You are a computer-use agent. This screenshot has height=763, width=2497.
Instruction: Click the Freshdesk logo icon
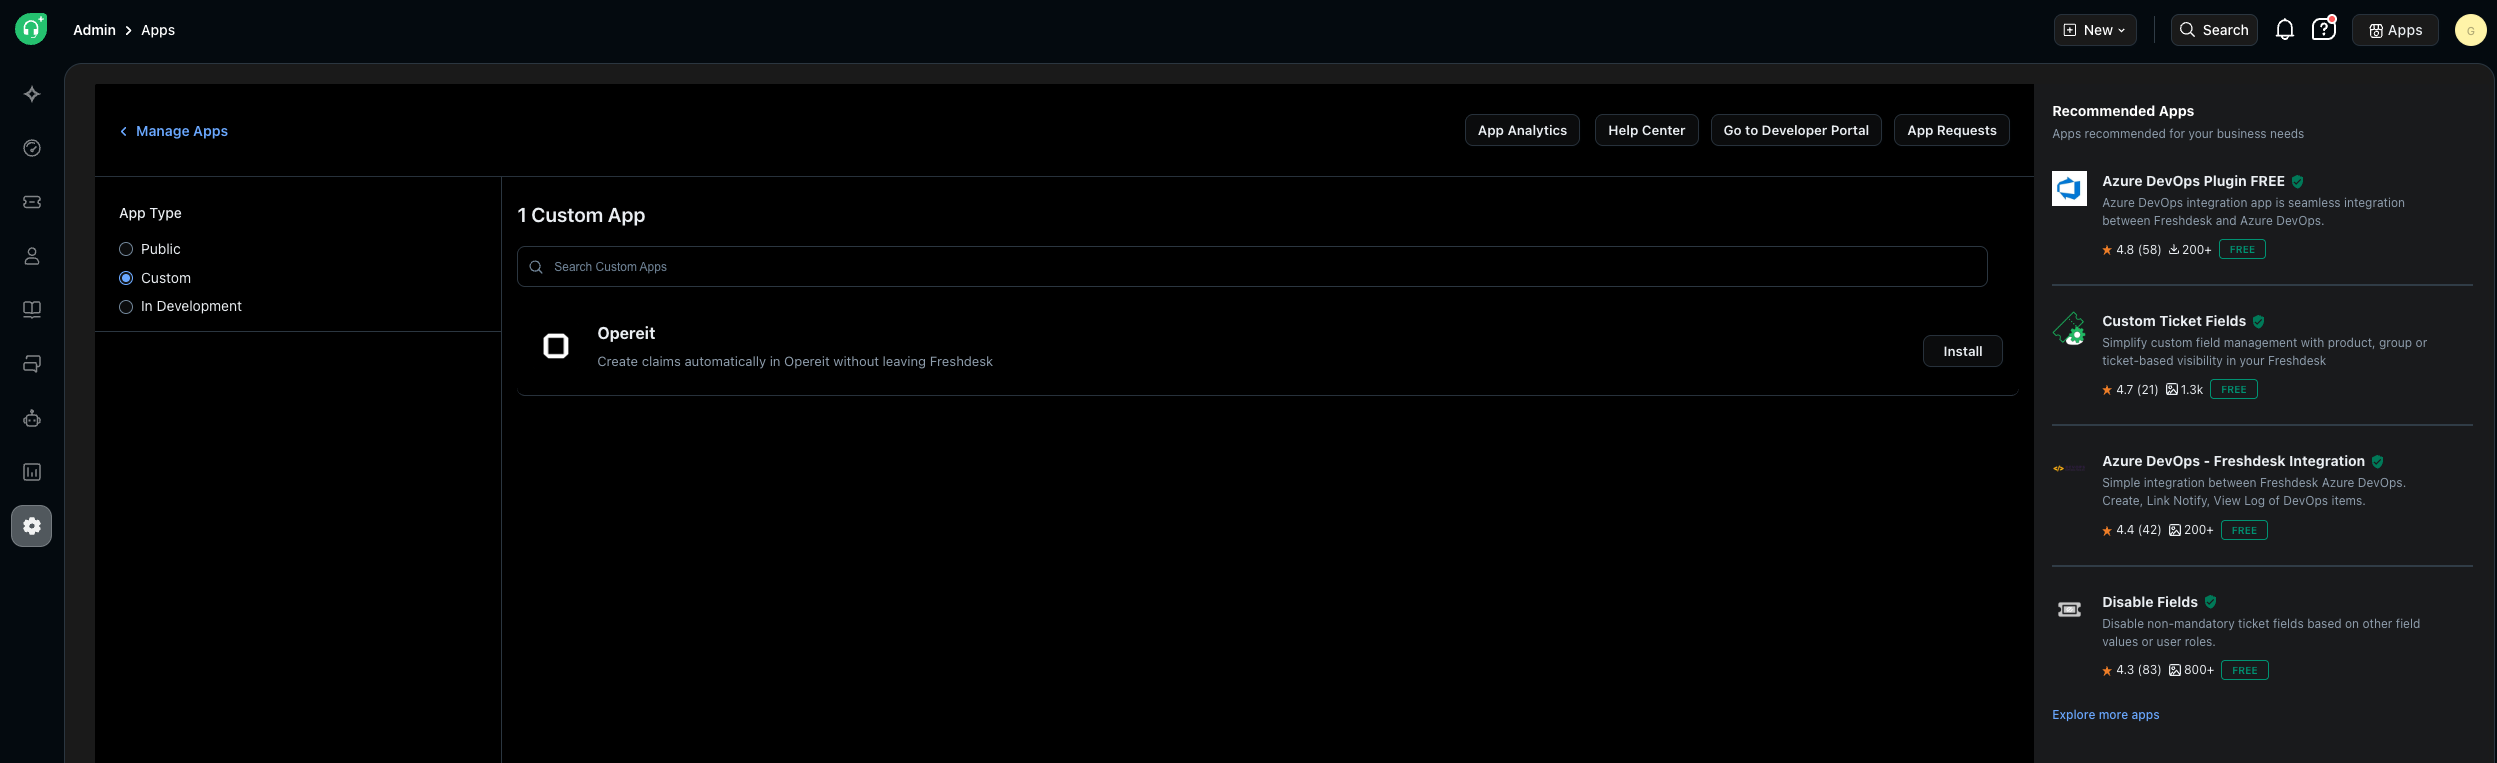pyautogui.click(x=31, y=29)
